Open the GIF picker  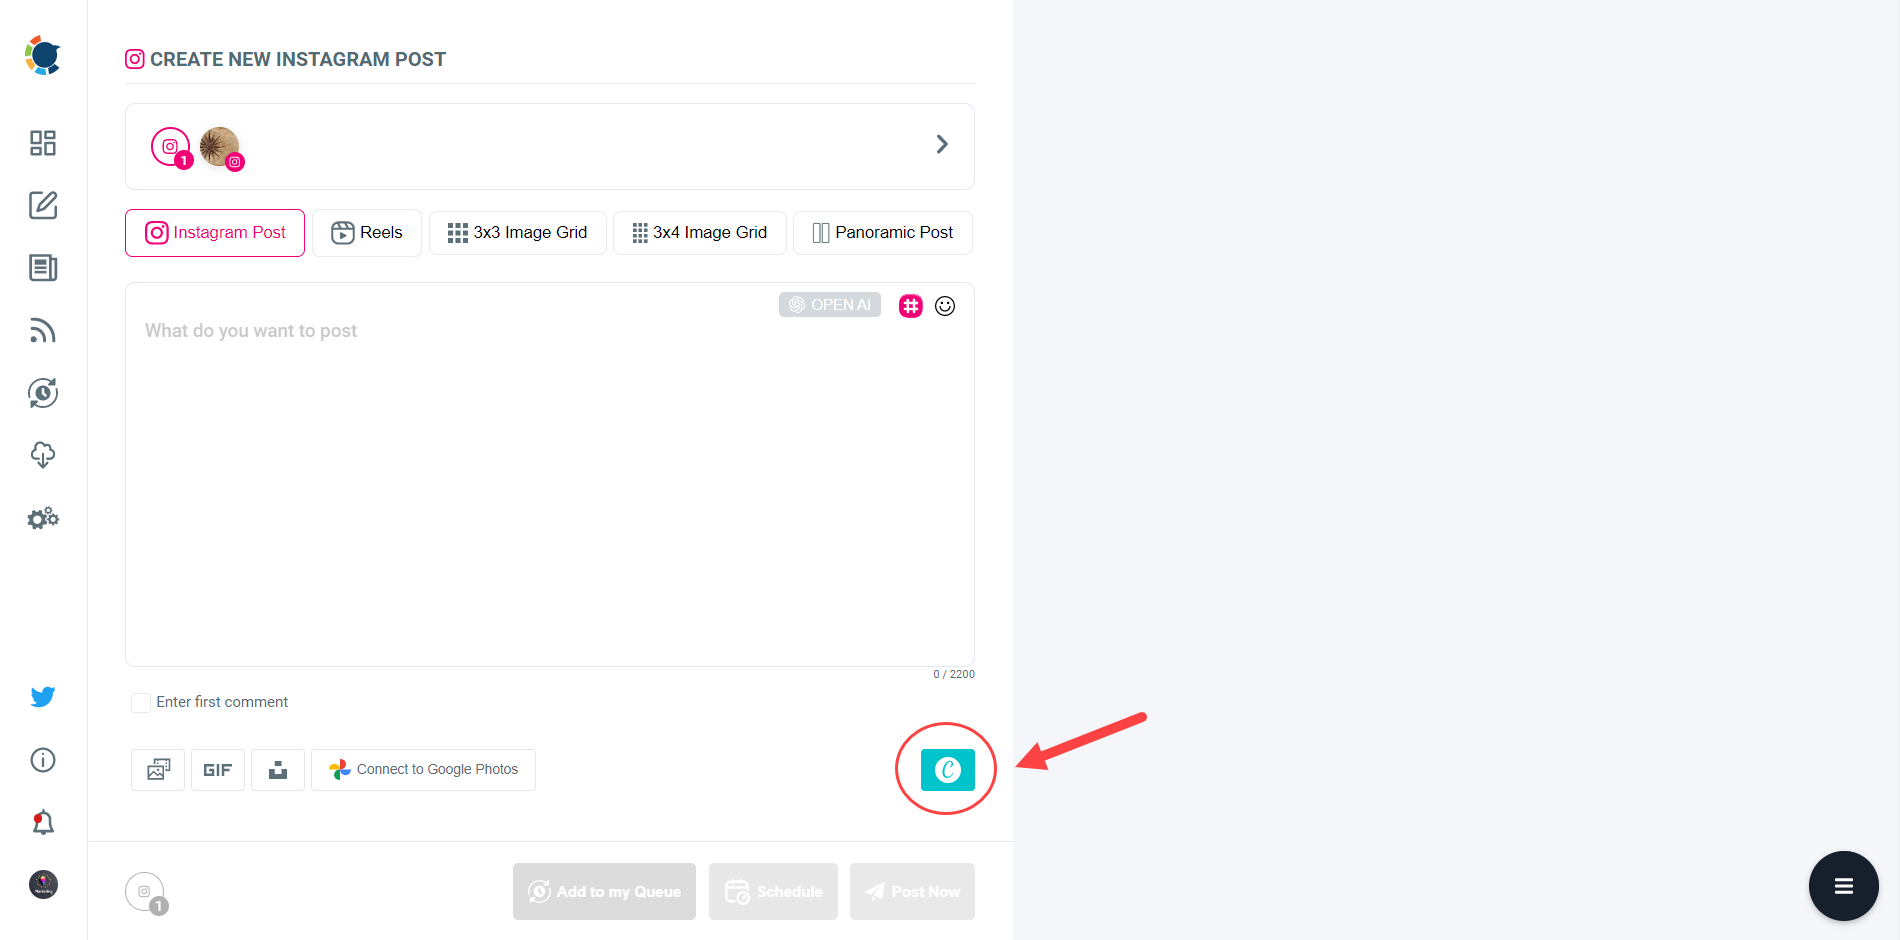217,769
